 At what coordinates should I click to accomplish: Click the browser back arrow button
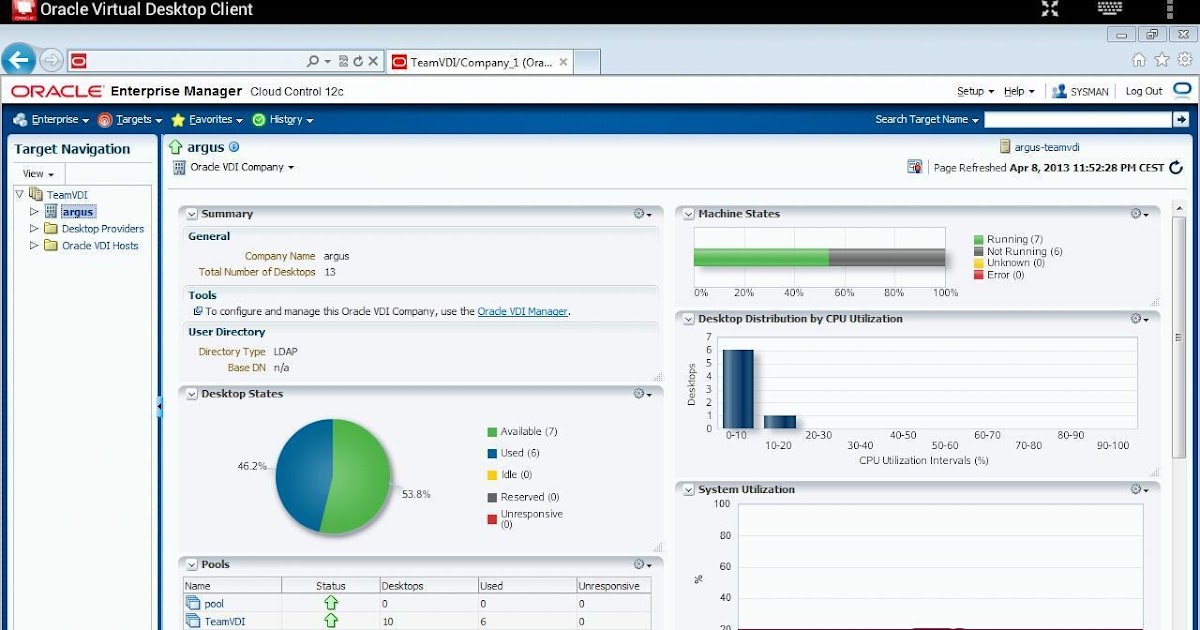point(19,60)
